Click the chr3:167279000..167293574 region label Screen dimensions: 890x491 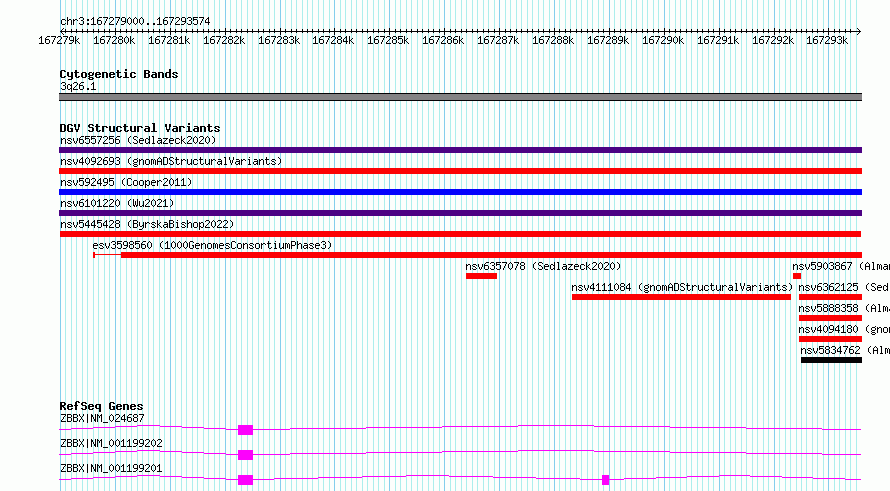135,21
